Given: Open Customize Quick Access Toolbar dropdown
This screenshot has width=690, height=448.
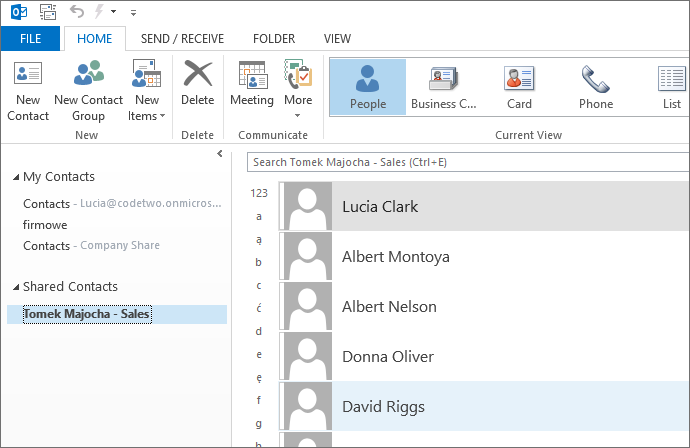Looking at the screenshot, I should (133, 13).
